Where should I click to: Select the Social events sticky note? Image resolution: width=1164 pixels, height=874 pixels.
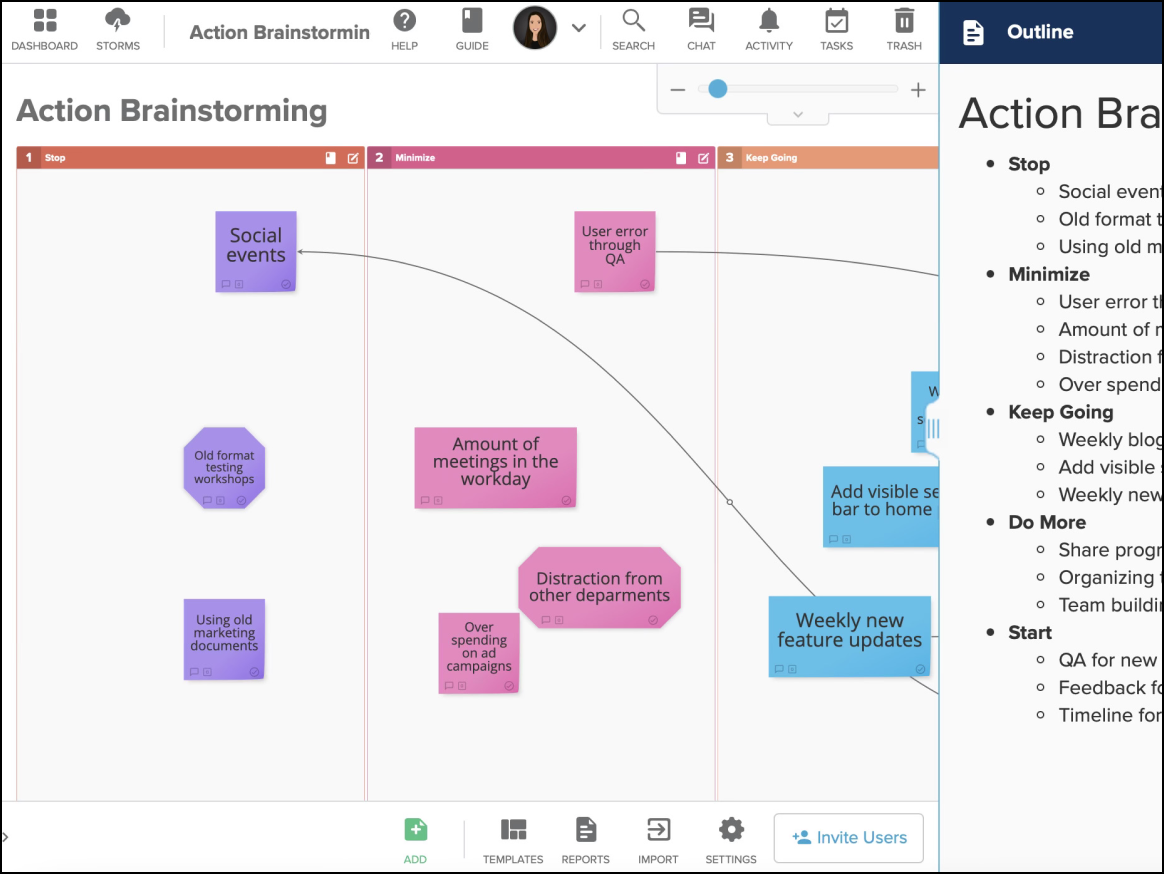[x=256, y=251]
